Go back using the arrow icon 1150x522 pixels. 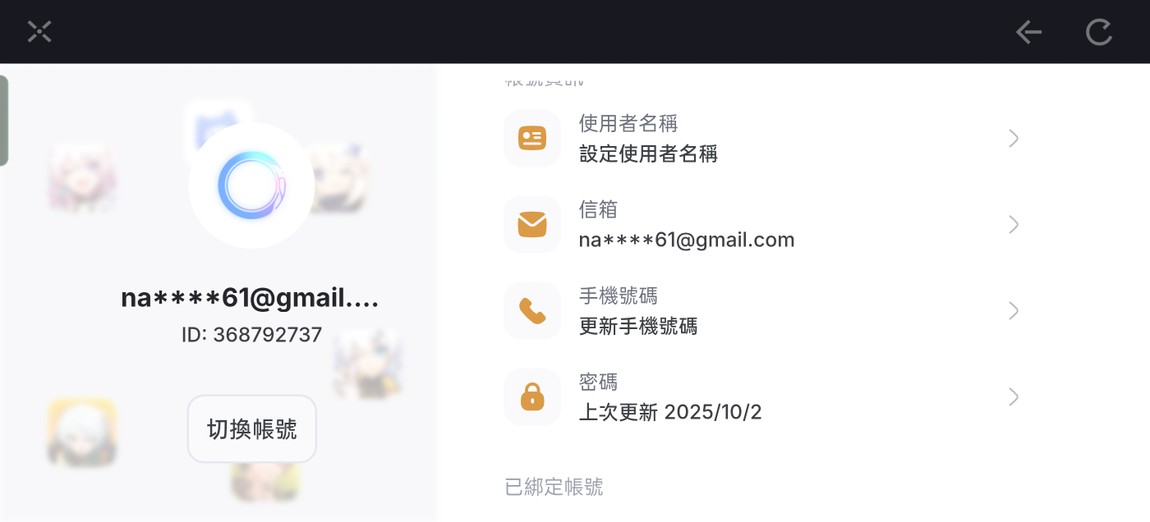(x=1028, y=32)
